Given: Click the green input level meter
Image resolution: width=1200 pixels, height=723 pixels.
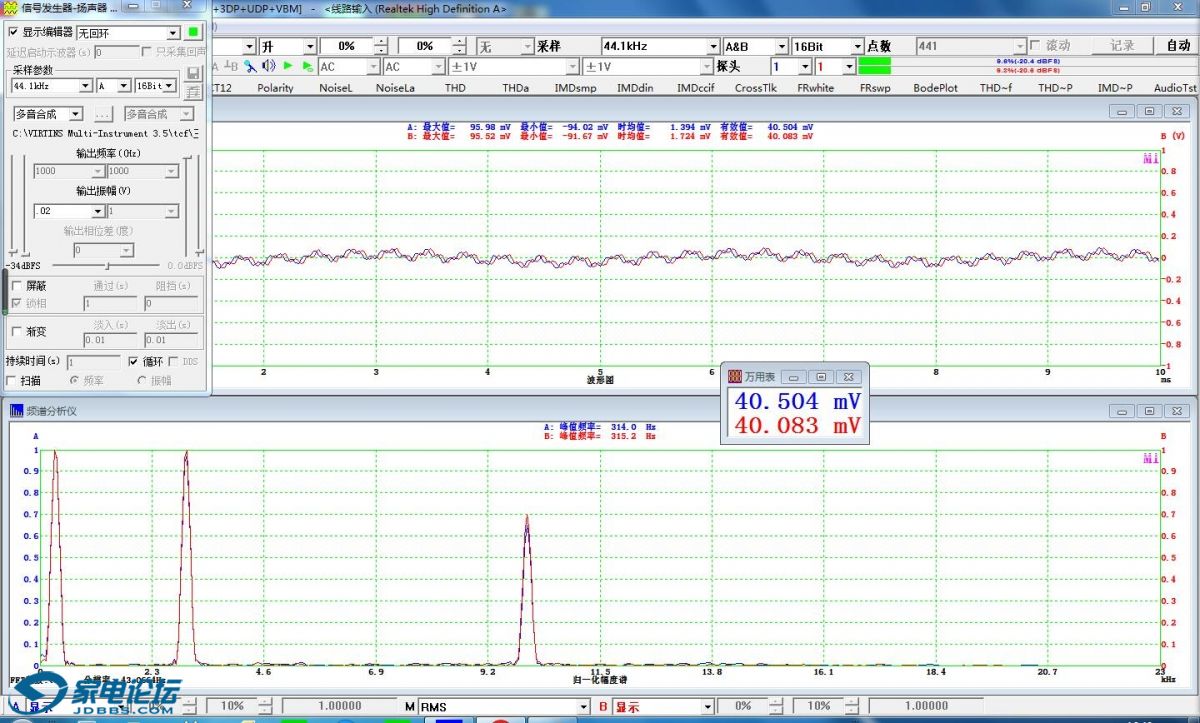Looking at the screenshot, I should 874,66.
